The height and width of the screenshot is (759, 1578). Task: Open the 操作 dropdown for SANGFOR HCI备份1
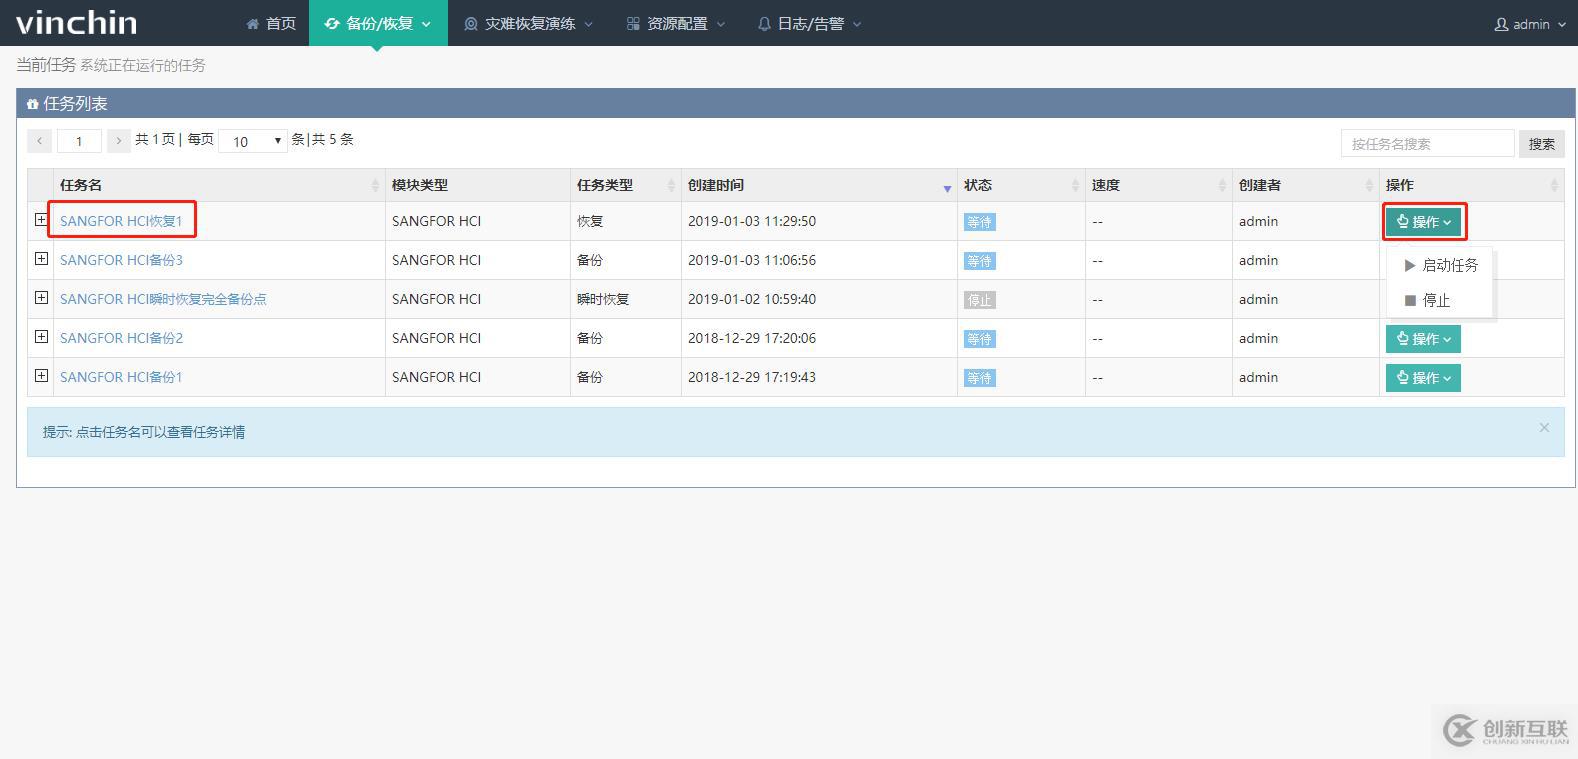pyautogui.click(x=1423, y=378)
